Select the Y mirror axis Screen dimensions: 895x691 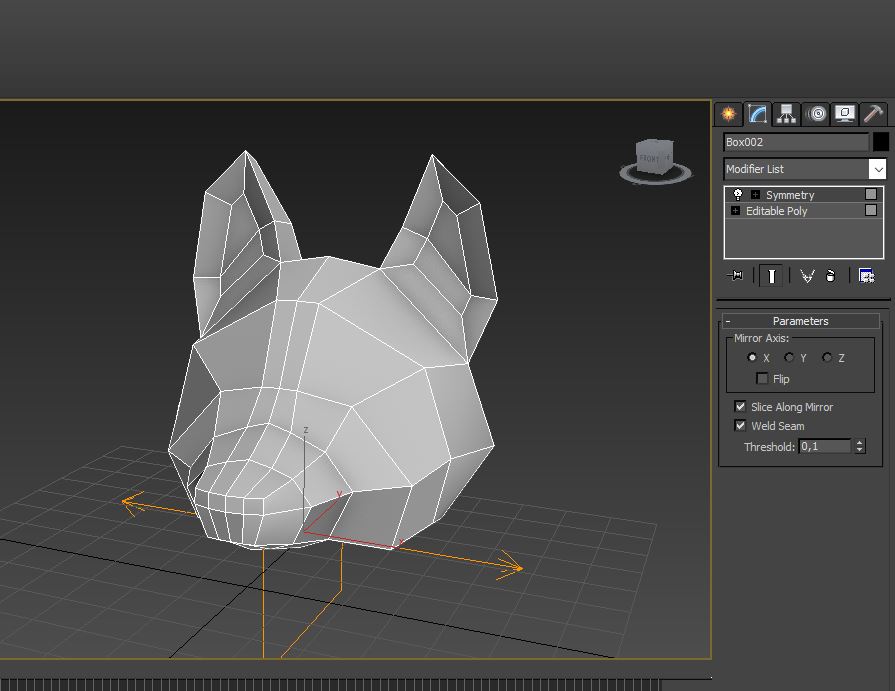[789, 358]
